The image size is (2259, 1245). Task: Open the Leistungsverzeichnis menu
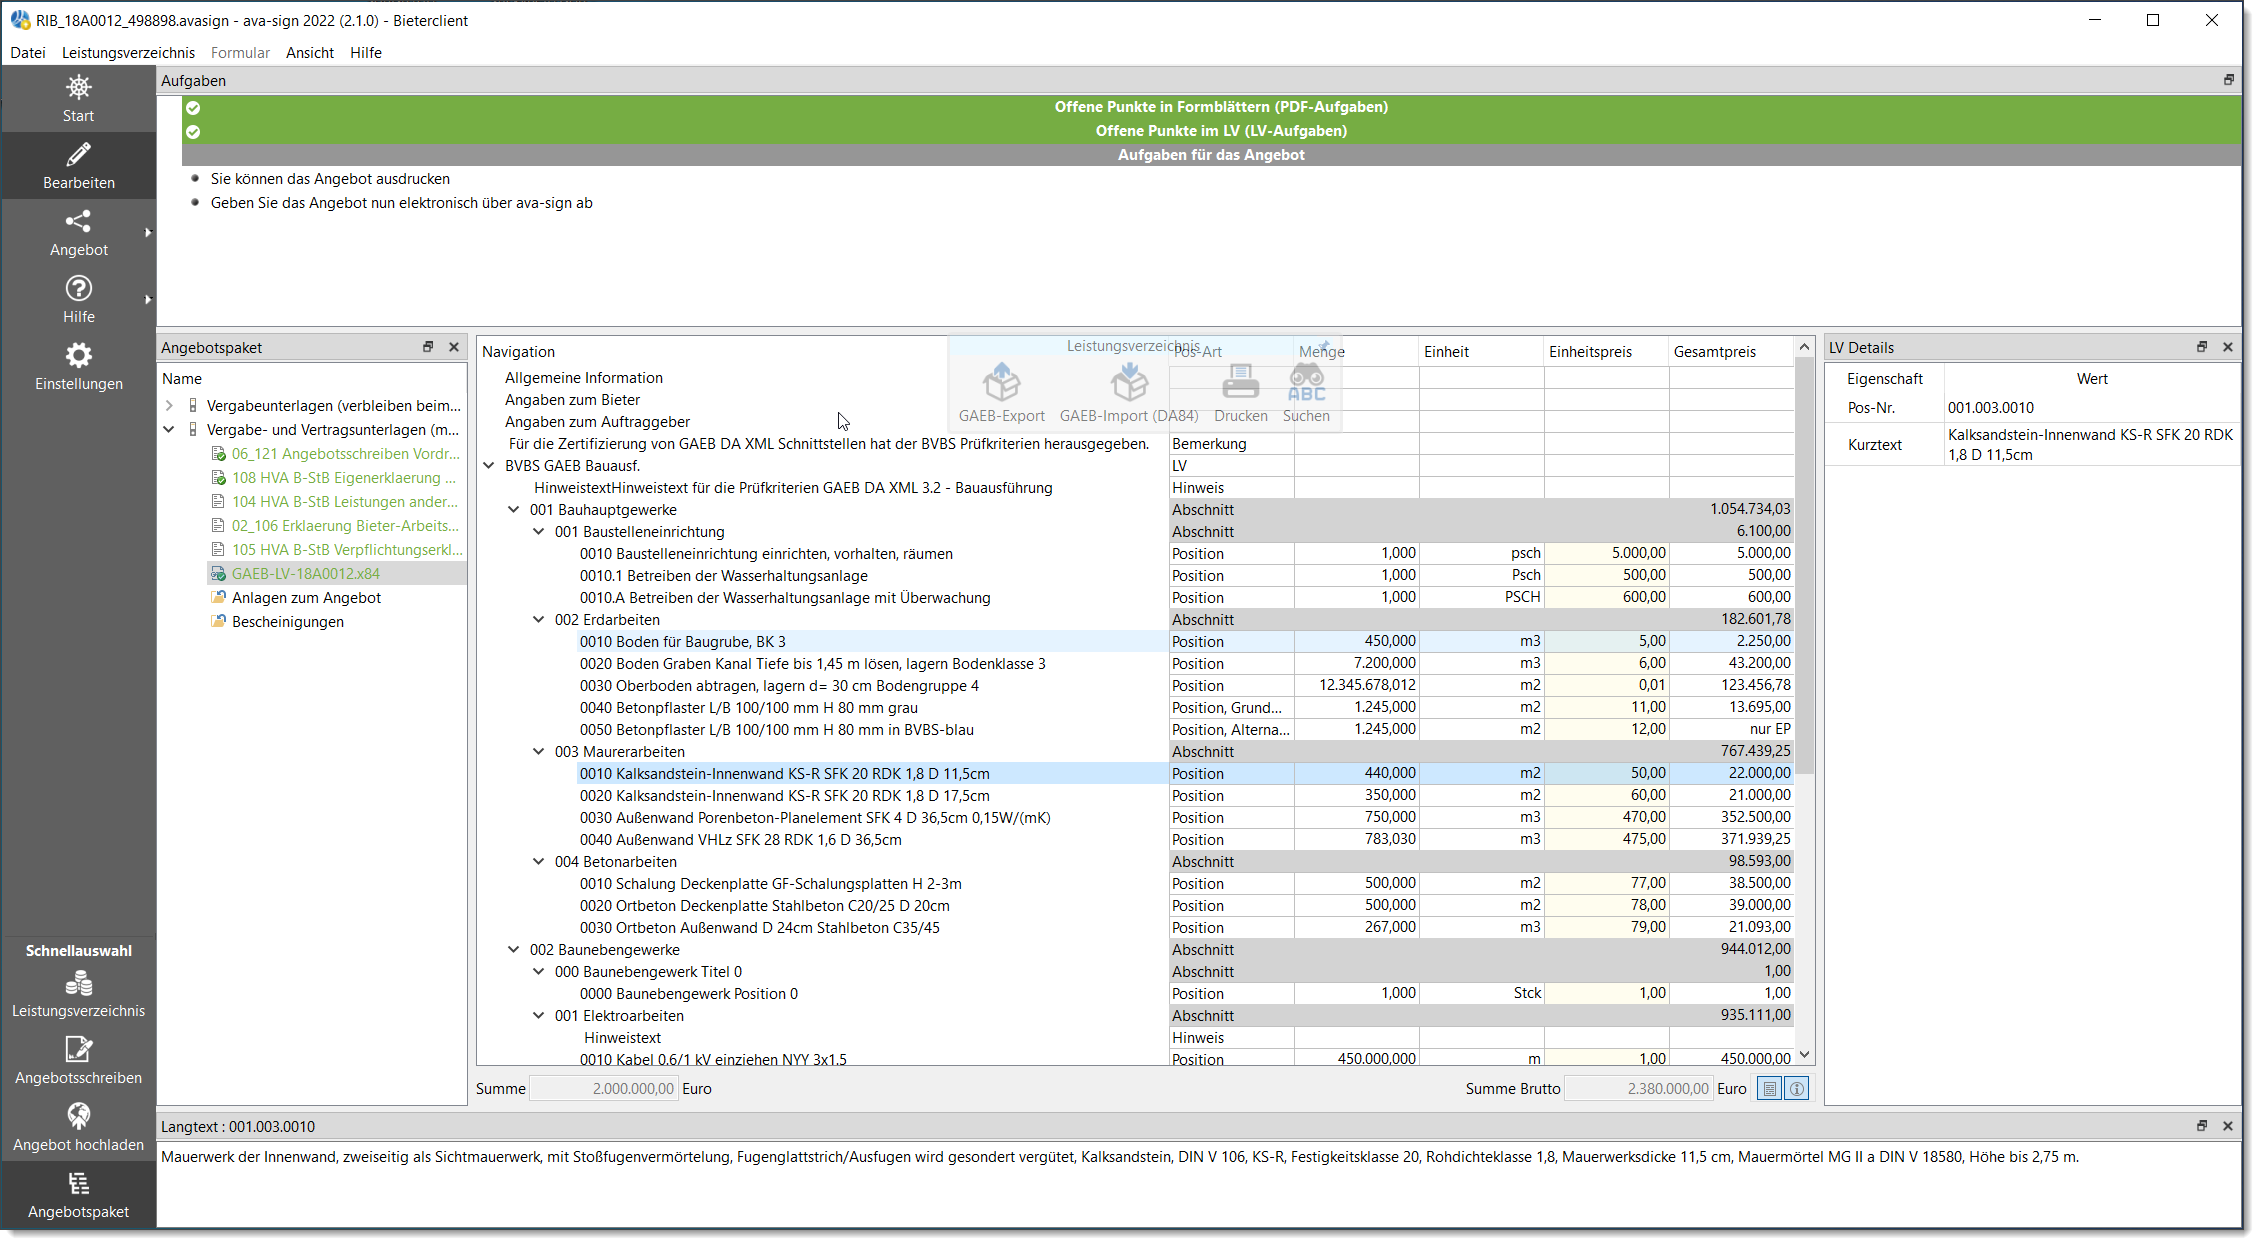(128, 52)
